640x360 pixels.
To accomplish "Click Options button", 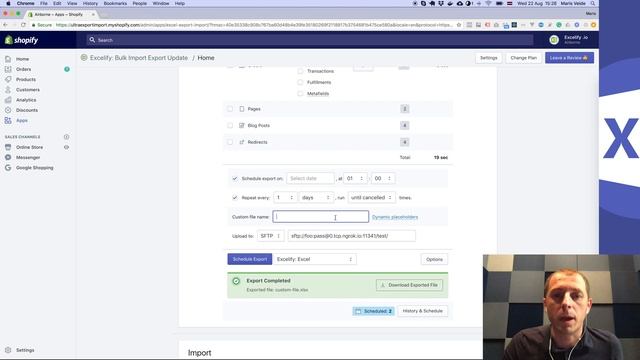I will [x=434, y=259].
